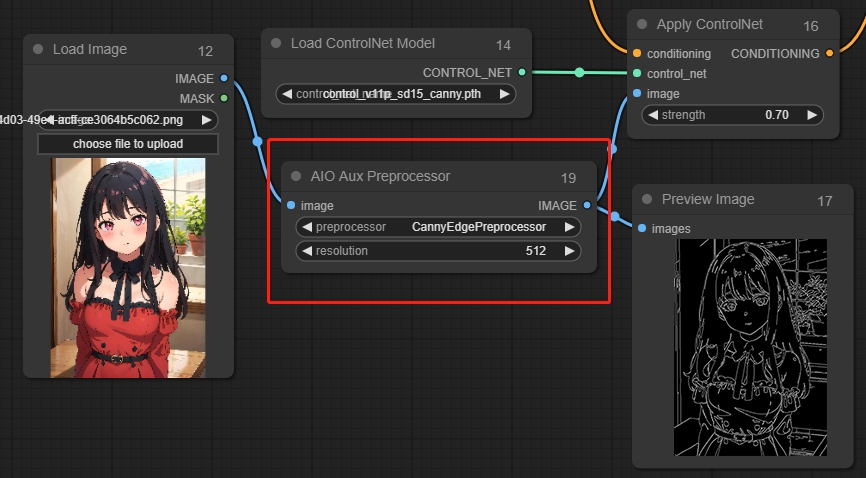Collapse the Load Image node via its dot
866x478 pixels.
tap(38, 49)
